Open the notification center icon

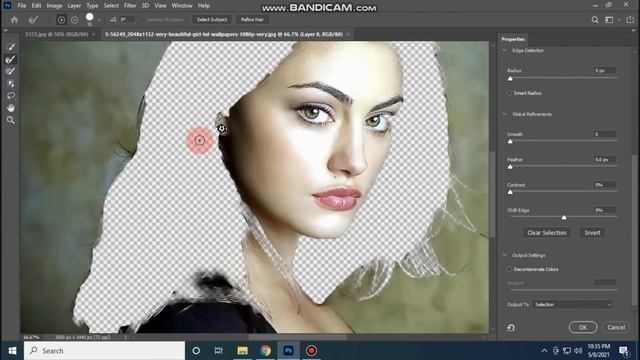click(624, 351)
